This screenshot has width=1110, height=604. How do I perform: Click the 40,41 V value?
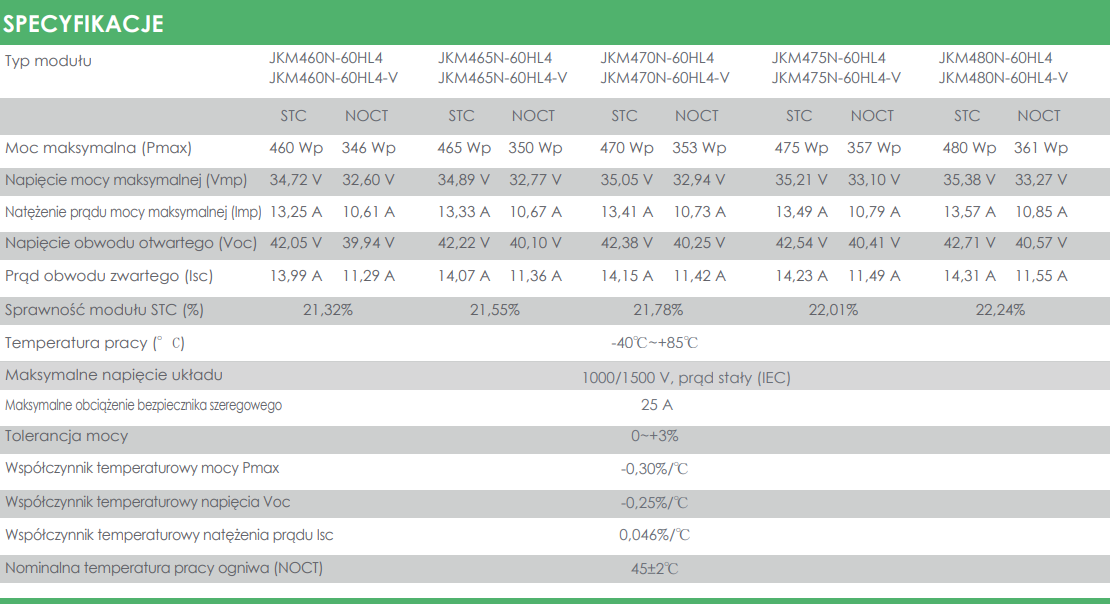point(874,243)
